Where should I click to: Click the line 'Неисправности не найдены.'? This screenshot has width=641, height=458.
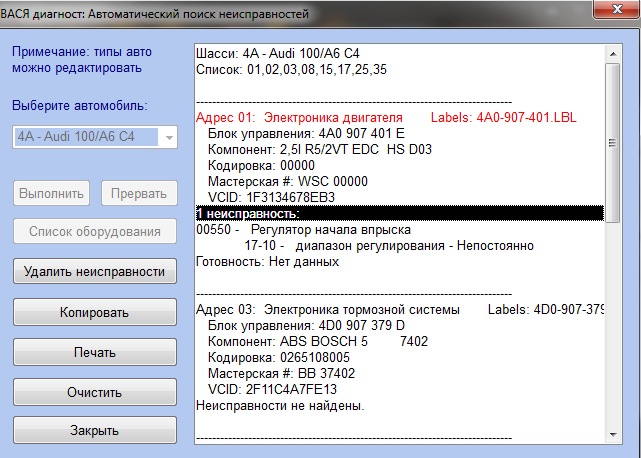point(280,406)
